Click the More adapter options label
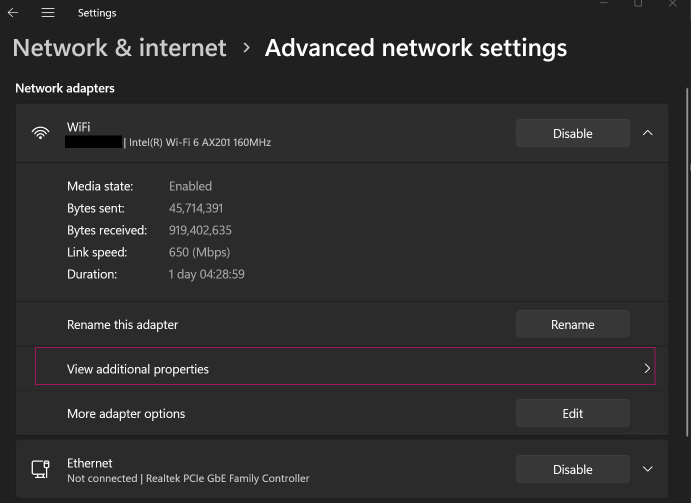The width and height of the screenshot is (691, 503). coord(126,414)
